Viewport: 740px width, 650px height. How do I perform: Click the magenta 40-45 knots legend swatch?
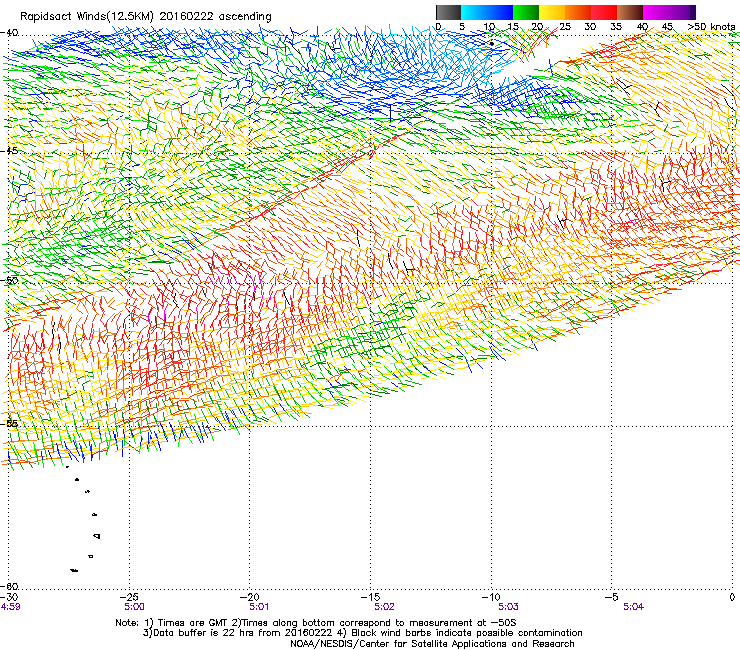pyautogui.click(x=656, y=12)
